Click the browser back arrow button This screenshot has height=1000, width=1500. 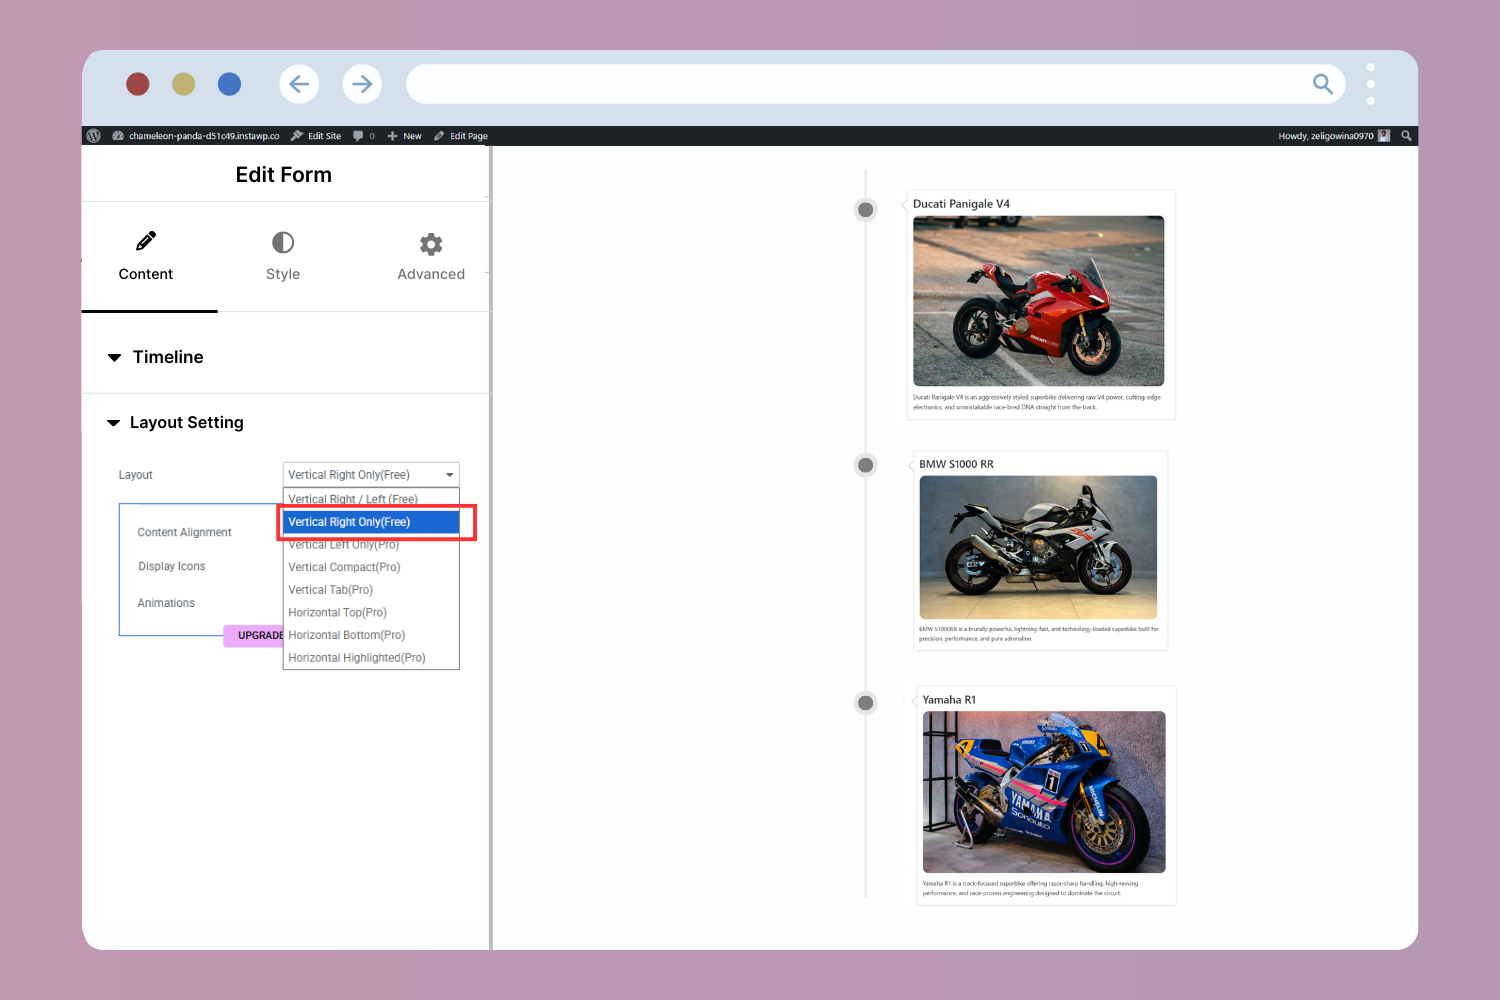(299, 84)
